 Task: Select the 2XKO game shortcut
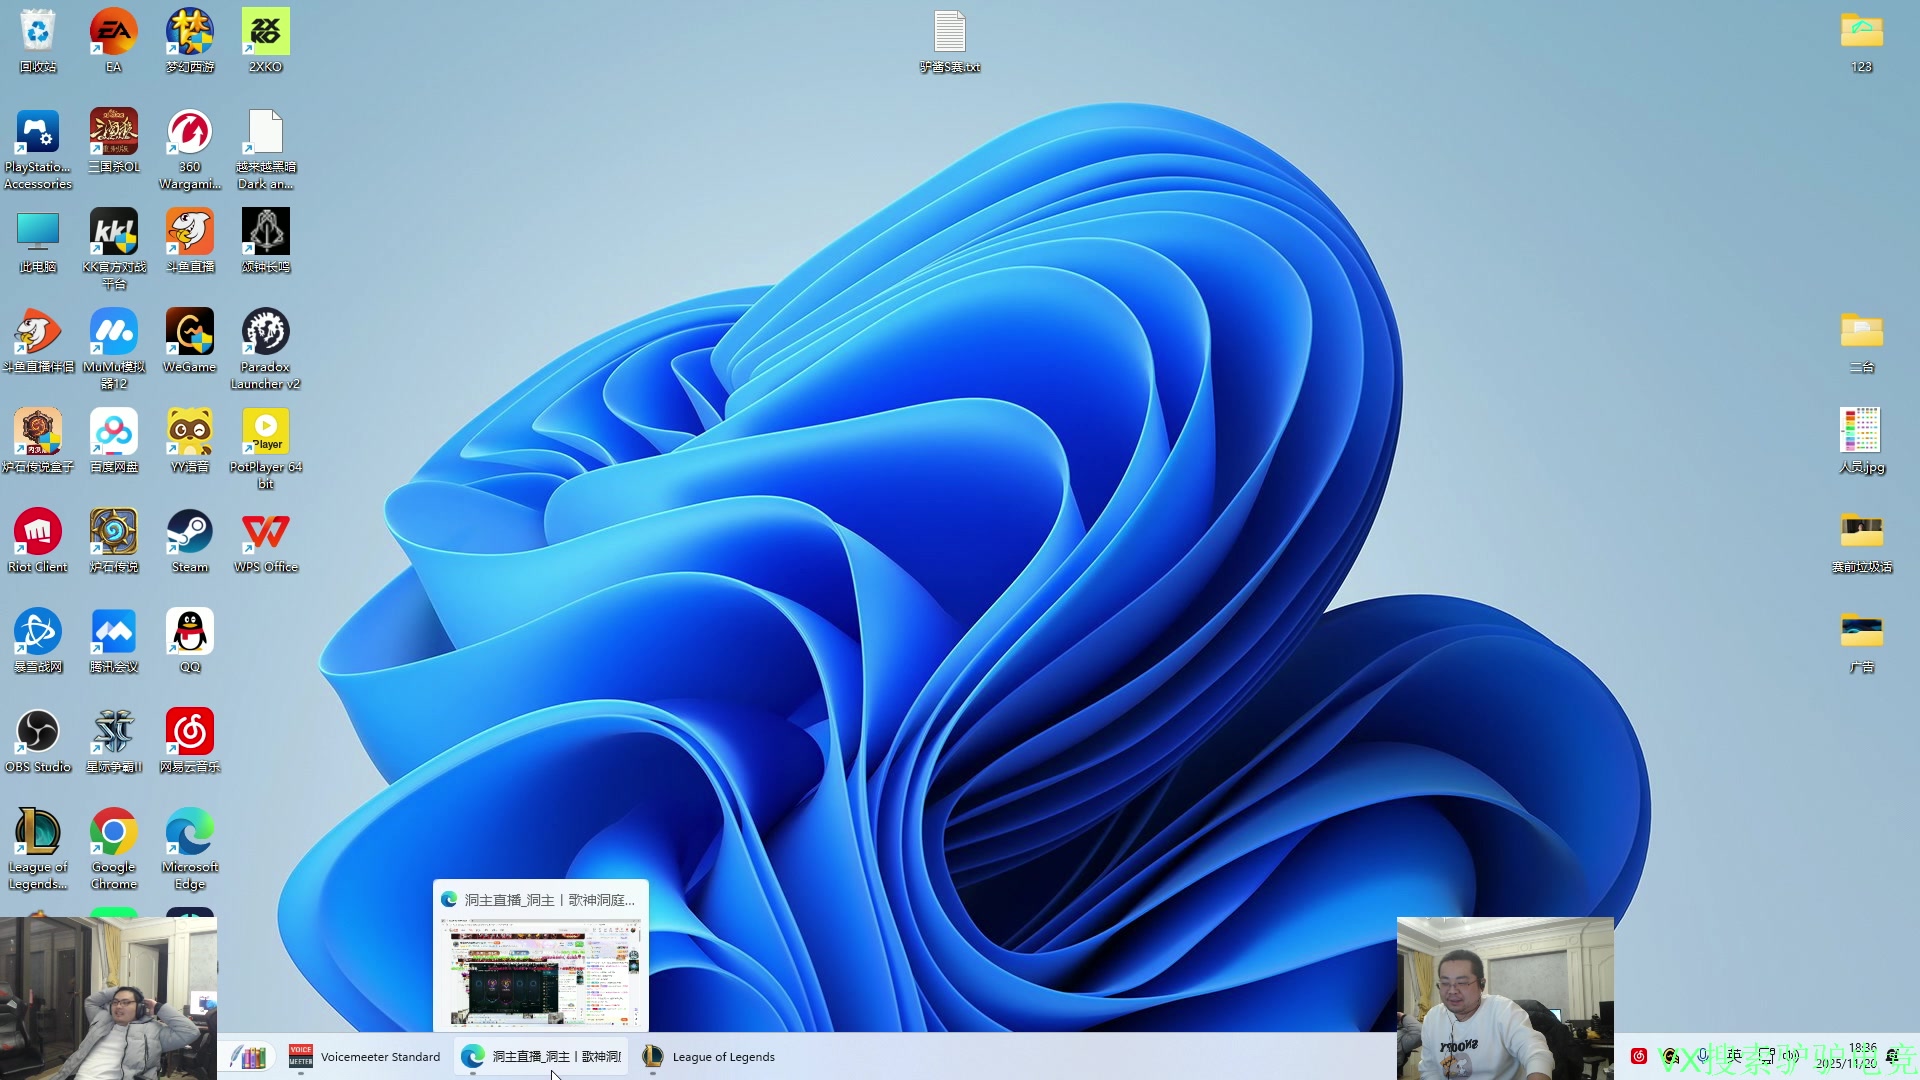pyautogui.click(x=265, y=33)
